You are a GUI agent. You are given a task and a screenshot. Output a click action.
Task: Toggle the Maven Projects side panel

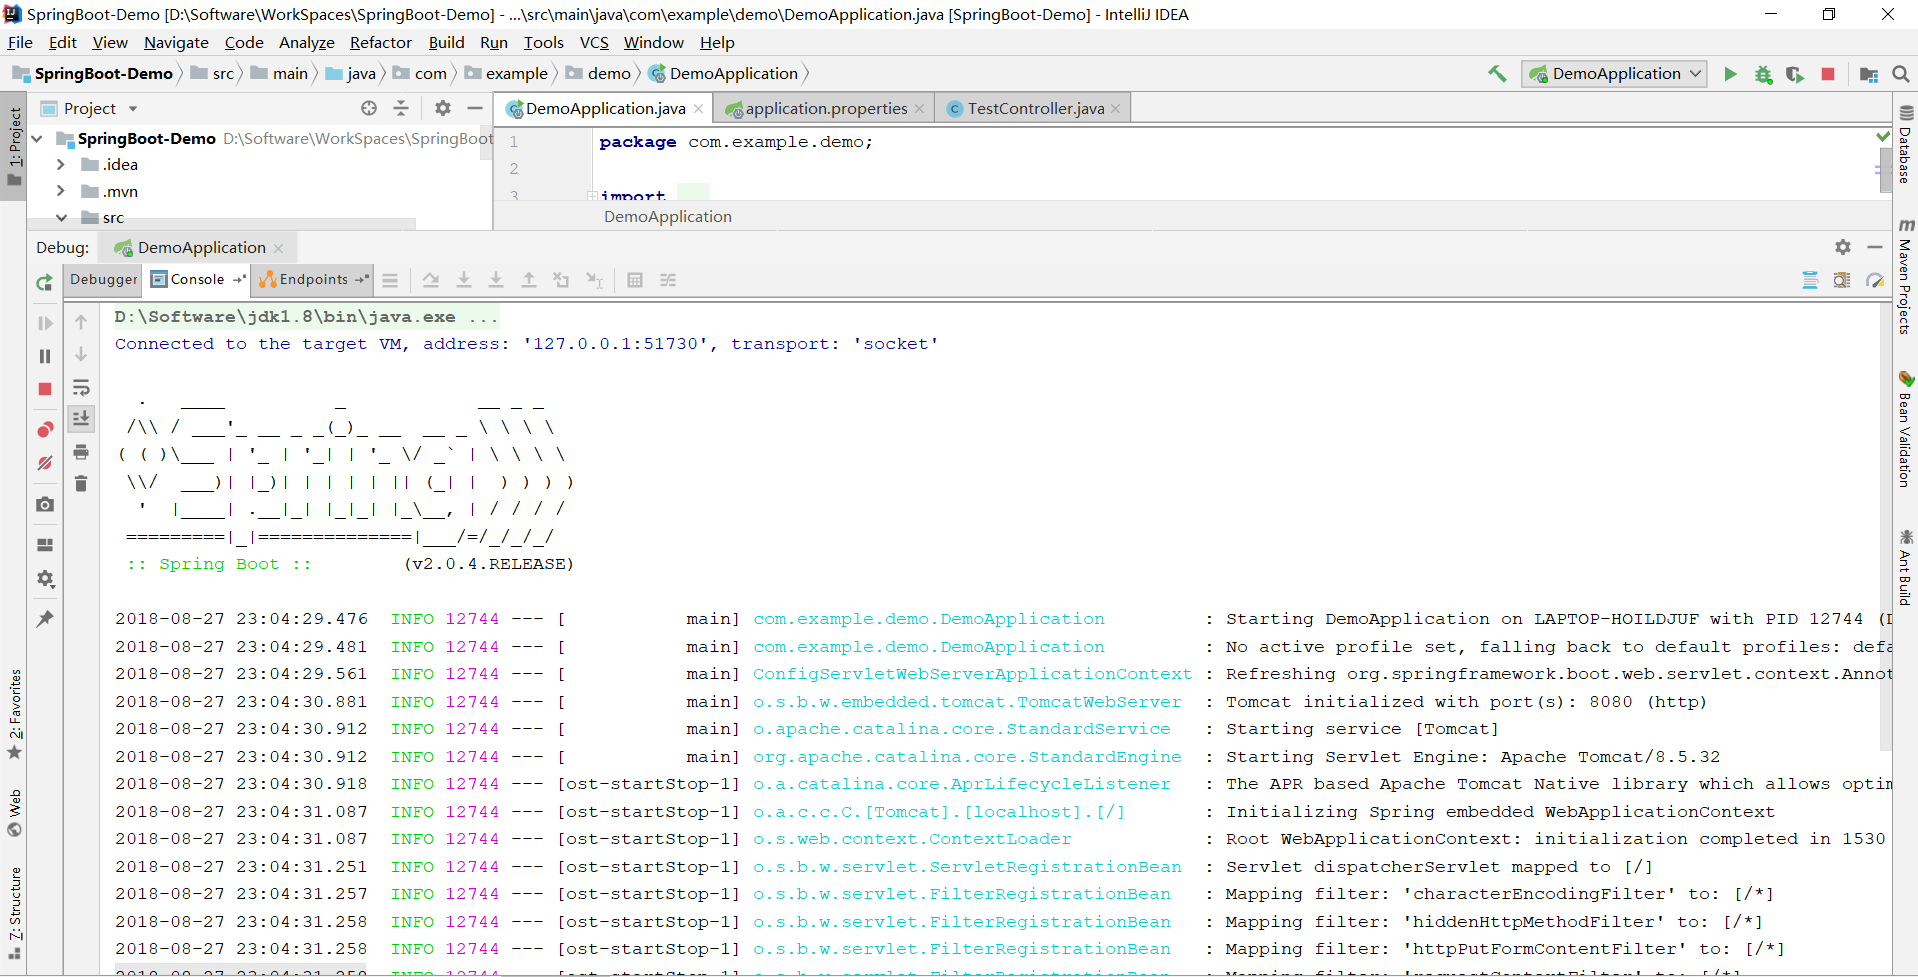pos(1905,277)
